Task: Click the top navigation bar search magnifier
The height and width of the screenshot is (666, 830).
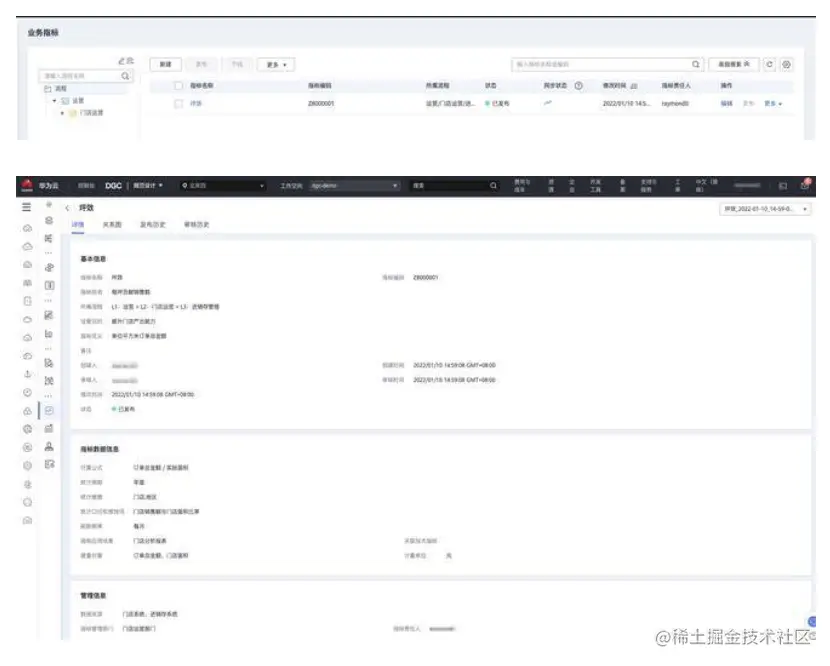Action: point(493,185)
